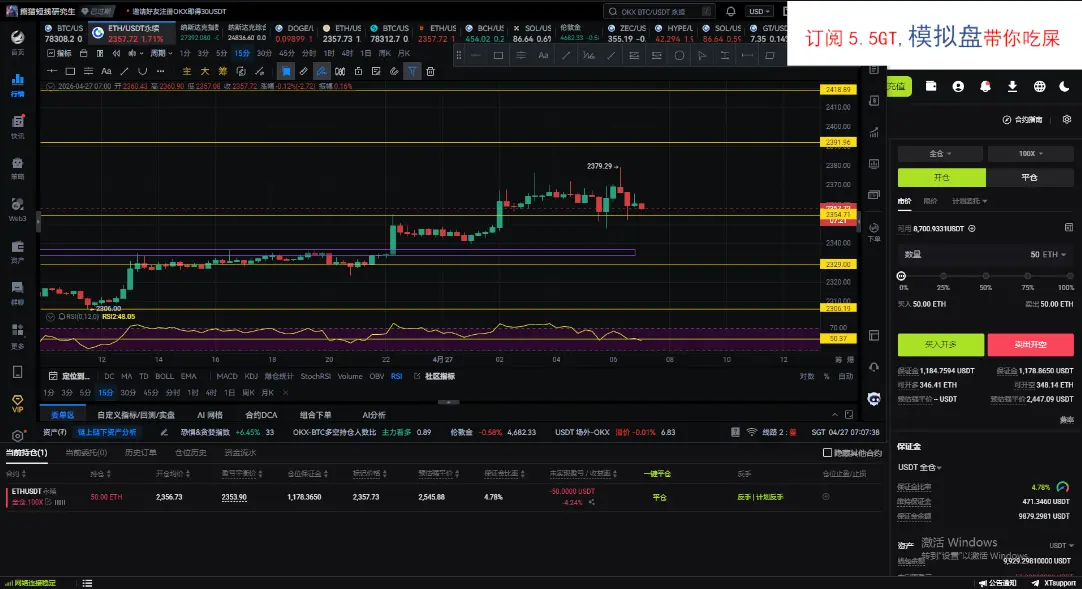Open sidebar settings hexagon gear icon
This screenshot has height=589, width=1082.
[18, 436]
